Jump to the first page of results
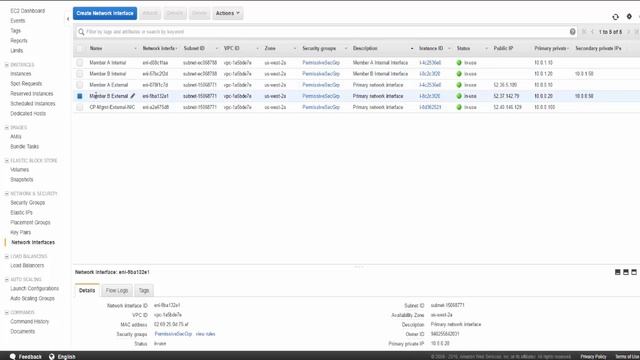 (x=584, y=32)
